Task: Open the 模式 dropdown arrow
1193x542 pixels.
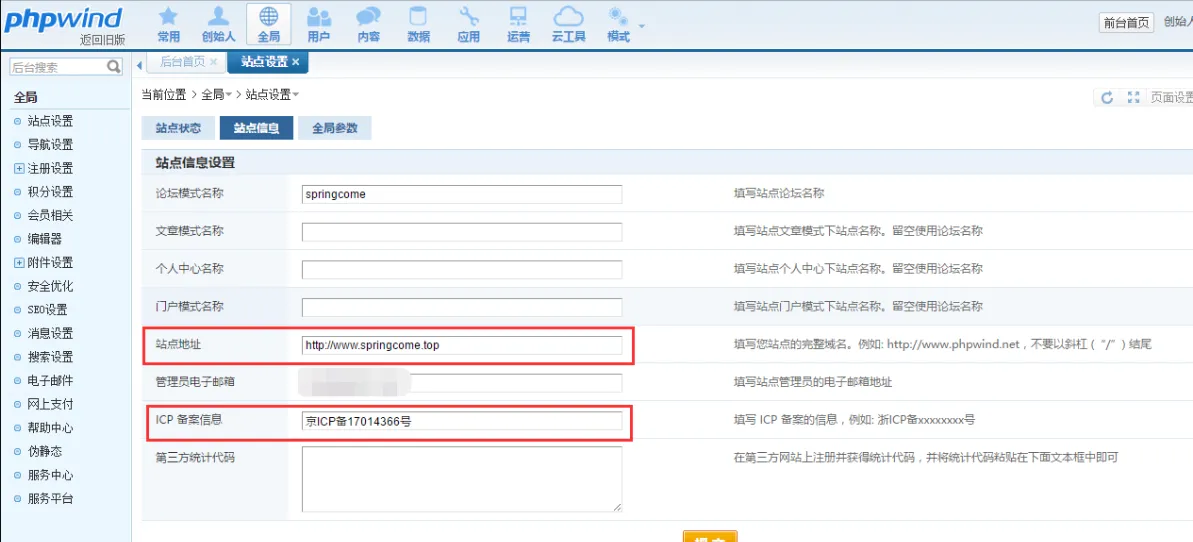Action: point(642,26)
